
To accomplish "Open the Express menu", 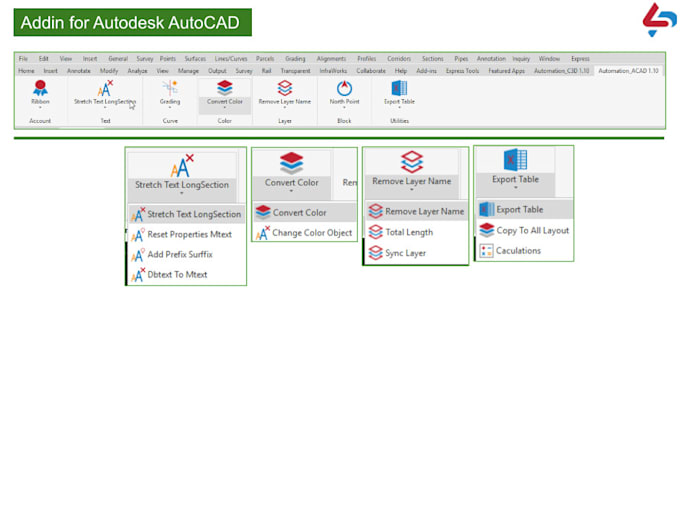I will pyautogui.click(x=580, y=59).
